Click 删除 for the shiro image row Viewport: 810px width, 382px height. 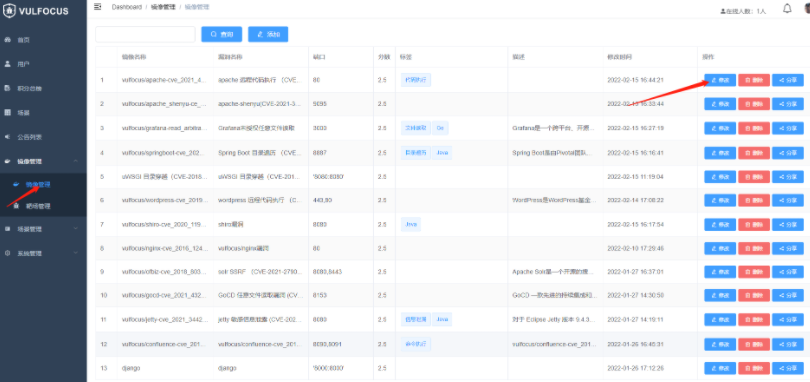point(754,224)
